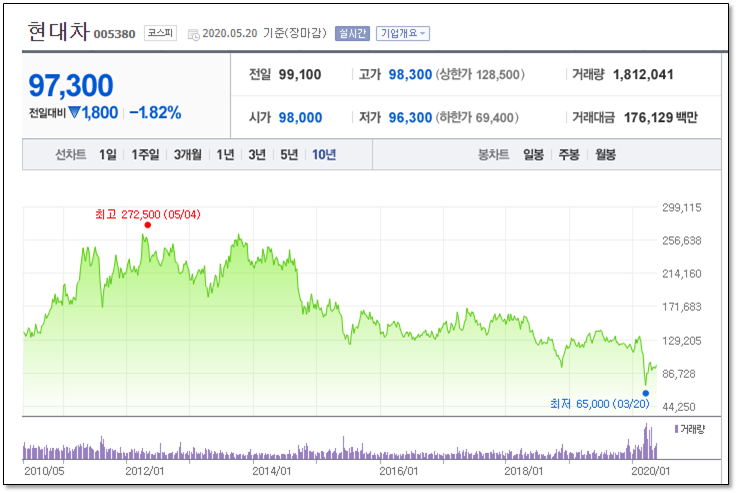
Task: Select the 1일 line chart tab
Action: tap(108, 154)
